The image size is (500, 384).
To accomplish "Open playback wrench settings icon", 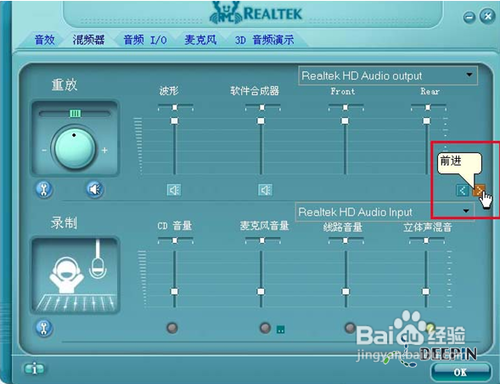I will pos(44,189).
